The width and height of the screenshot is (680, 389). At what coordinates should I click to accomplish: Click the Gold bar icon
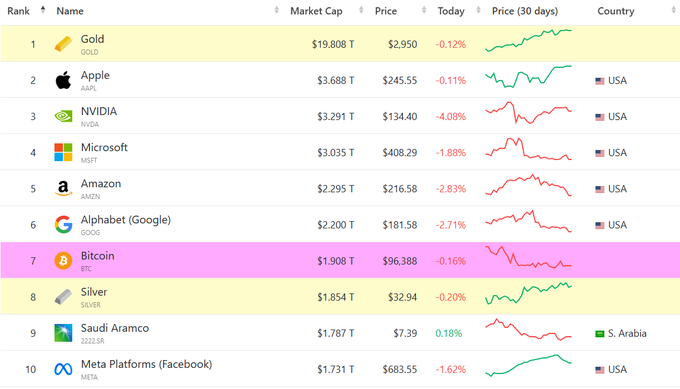point(63,44)
